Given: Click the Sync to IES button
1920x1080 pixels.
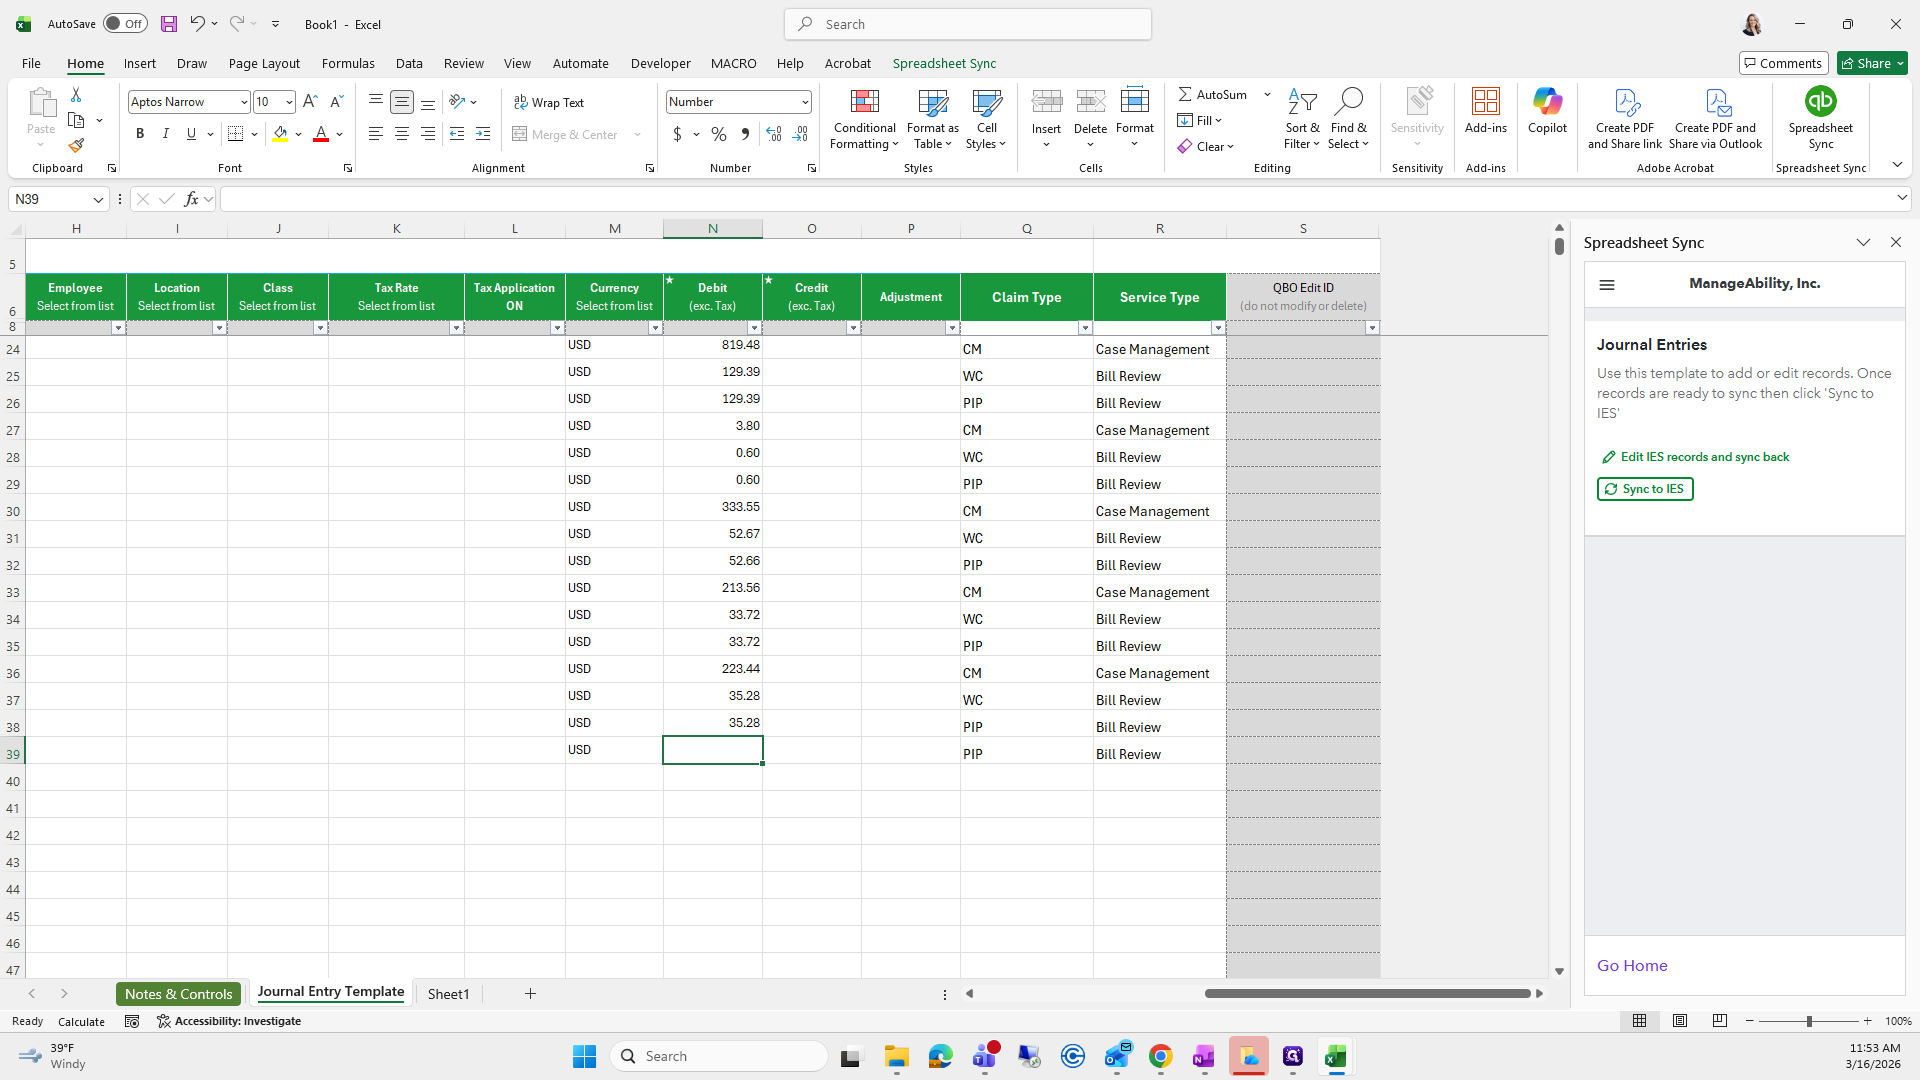Looking at the screenshot, I should [x=1645, y=489].
